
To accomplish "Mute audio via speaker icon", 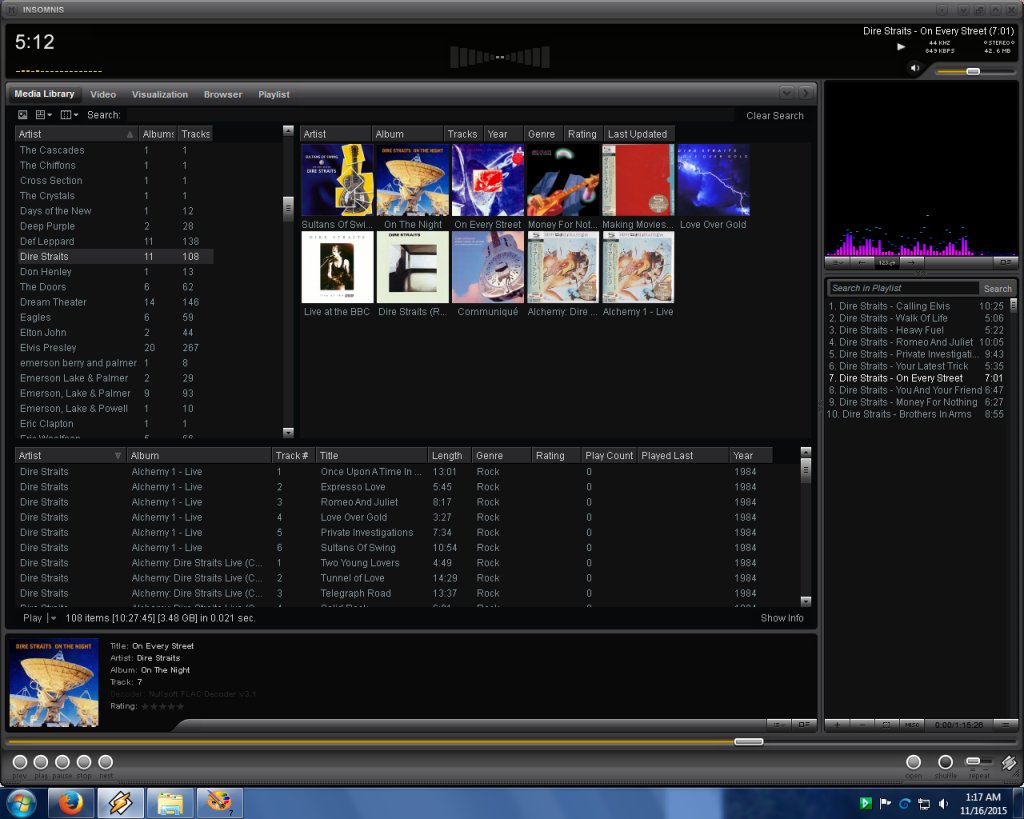I will [914, 68].
